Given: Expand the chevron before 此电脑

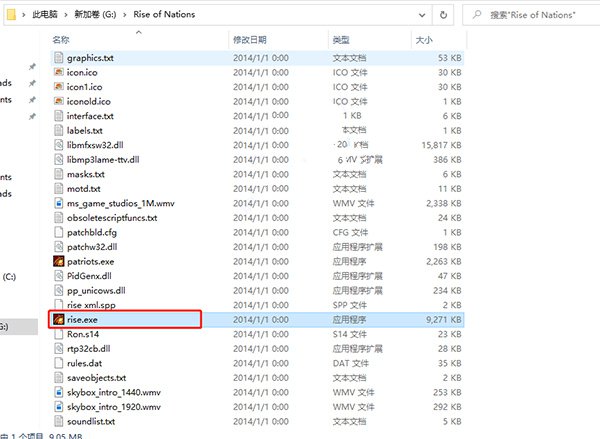Looking at the screenshot, I should click(x=24, y=15).
